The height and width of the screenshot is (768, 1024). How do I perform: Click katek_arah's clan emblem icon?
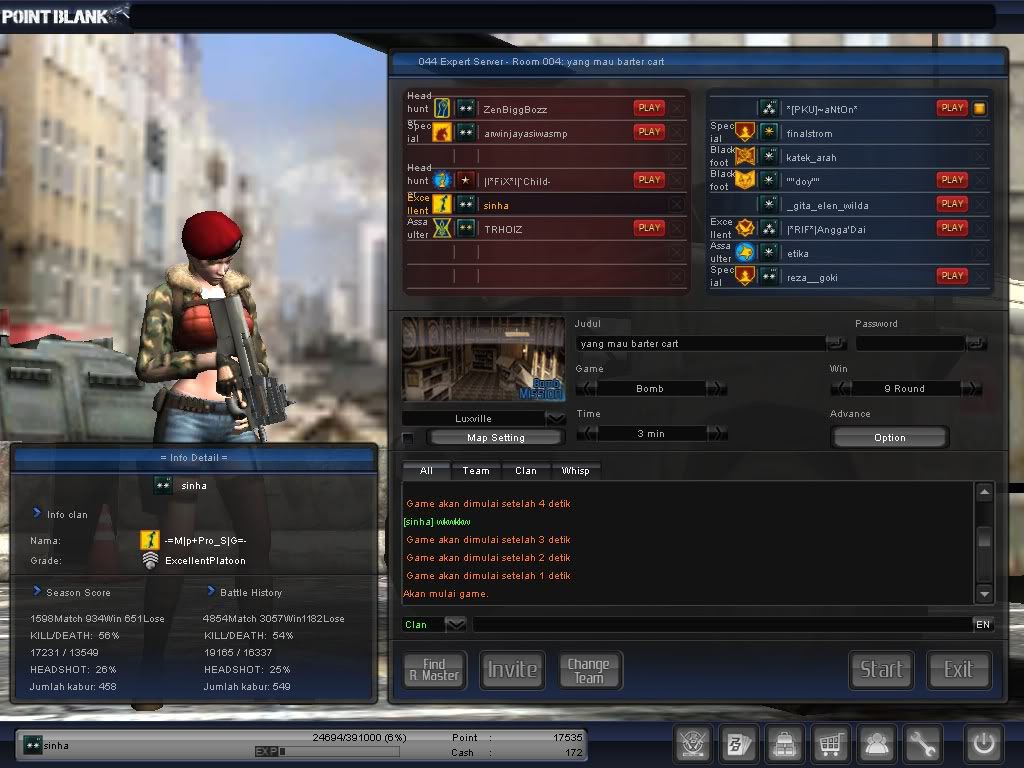pos(745,157)
